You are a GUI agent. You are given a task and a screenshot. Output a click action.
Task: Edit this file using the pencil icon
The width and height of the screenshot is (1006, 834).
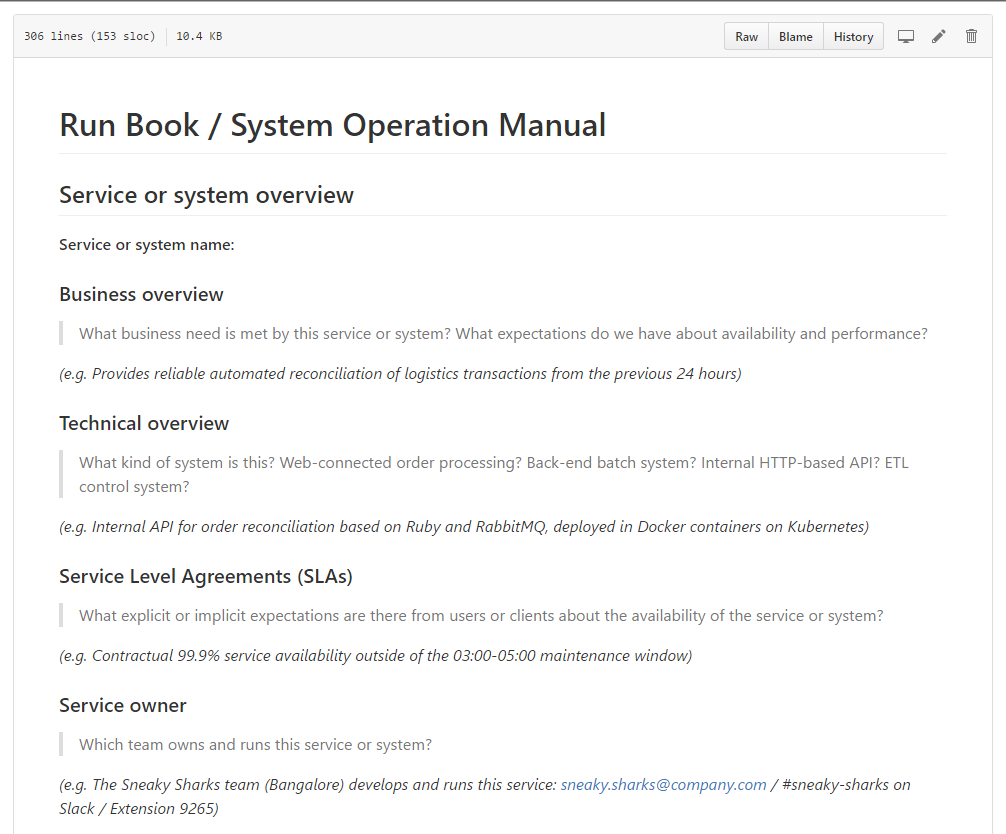tap(938, 36)
